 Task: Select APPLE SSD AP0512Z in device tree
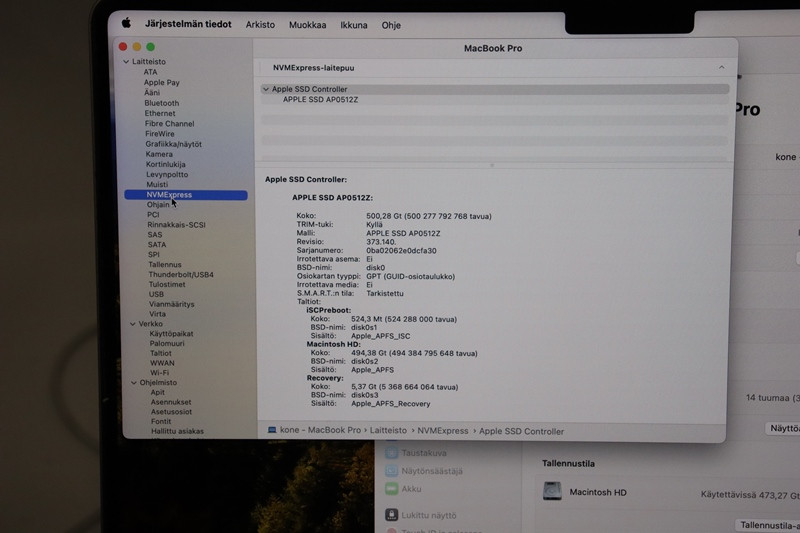pos(320,99)
